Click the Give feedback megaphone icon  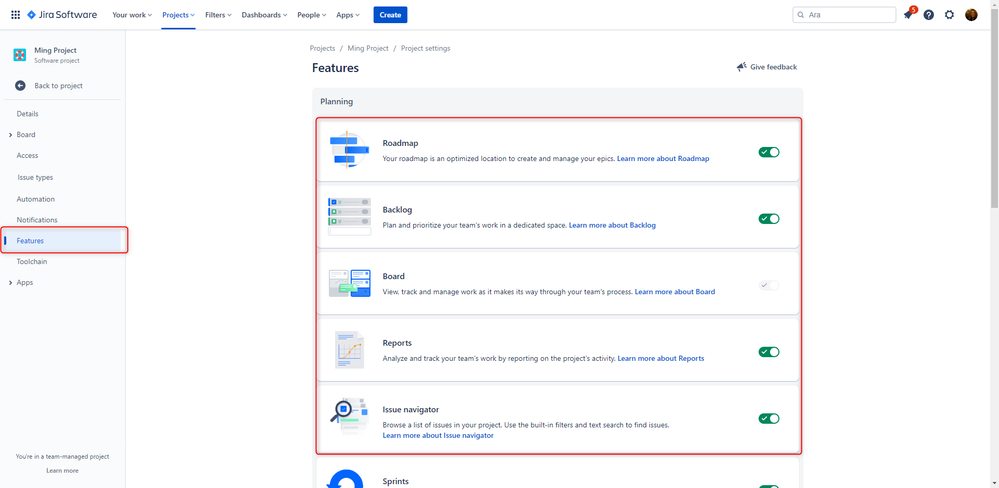tap(742, 67)
